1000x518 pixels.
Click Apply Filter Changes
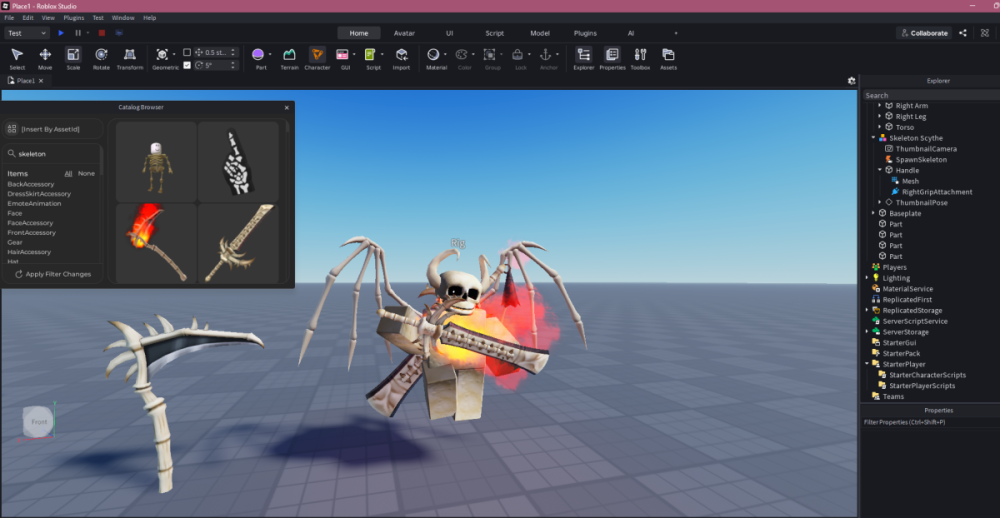(53, 274)
